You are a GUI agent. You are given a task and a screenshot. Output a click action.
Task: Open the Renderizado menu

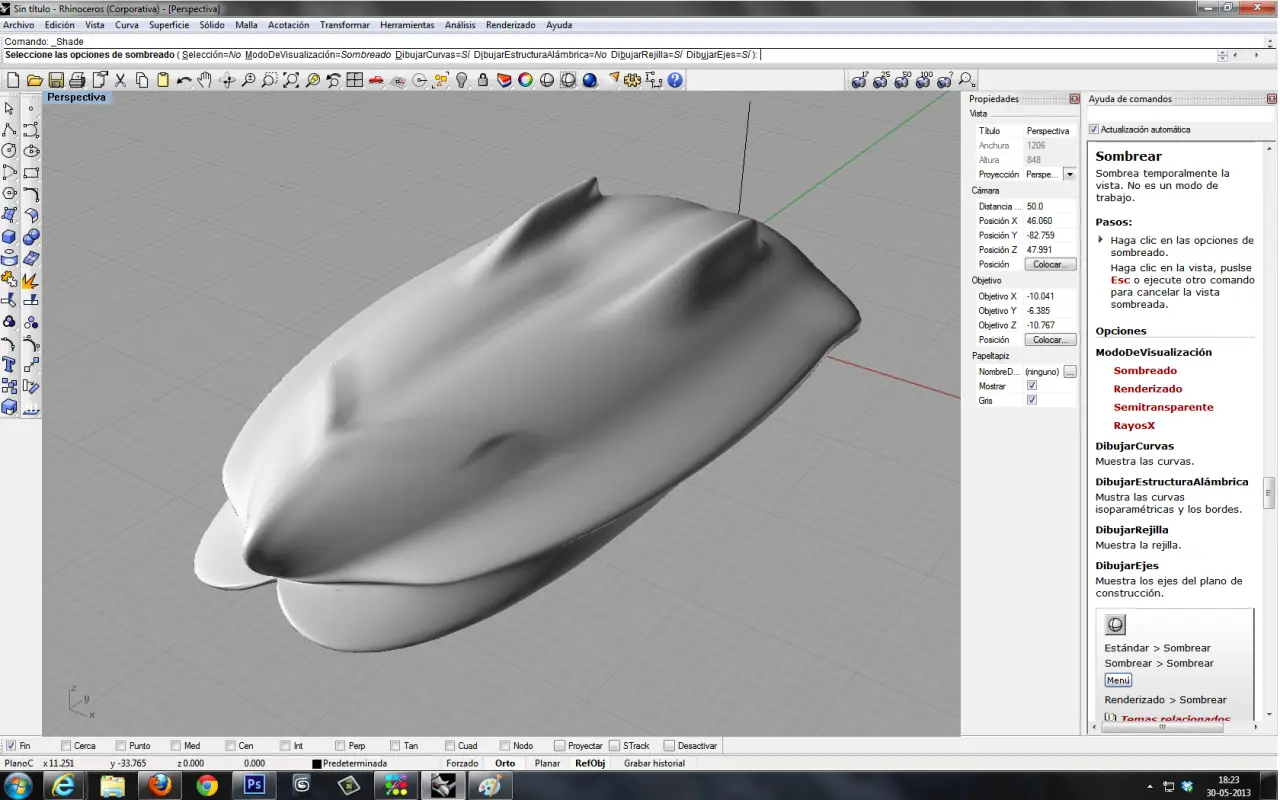pos(510,25)
